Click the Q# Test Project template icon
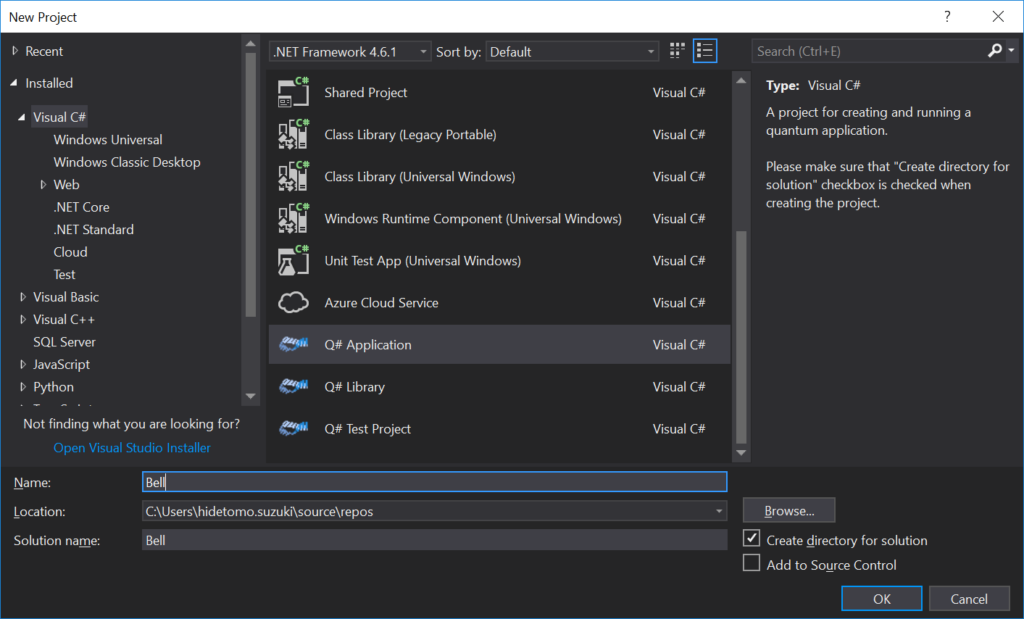This screenshot has width=1024, height=619. 293,428
